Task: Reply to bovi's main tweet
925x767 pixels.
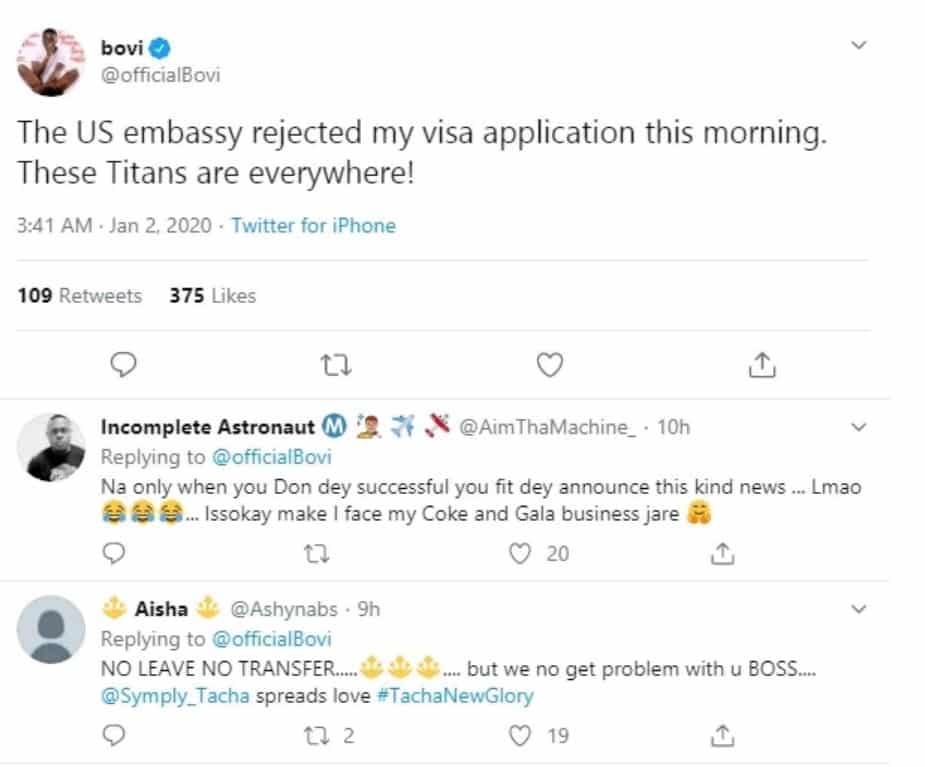Action: [122, 367]
